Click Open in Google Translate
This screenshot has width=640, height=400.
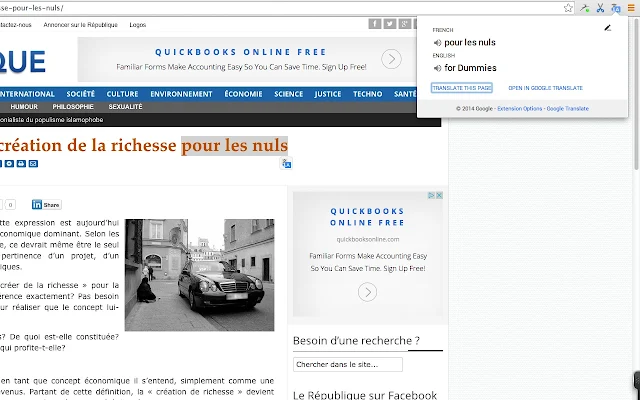tap(545, 88)
